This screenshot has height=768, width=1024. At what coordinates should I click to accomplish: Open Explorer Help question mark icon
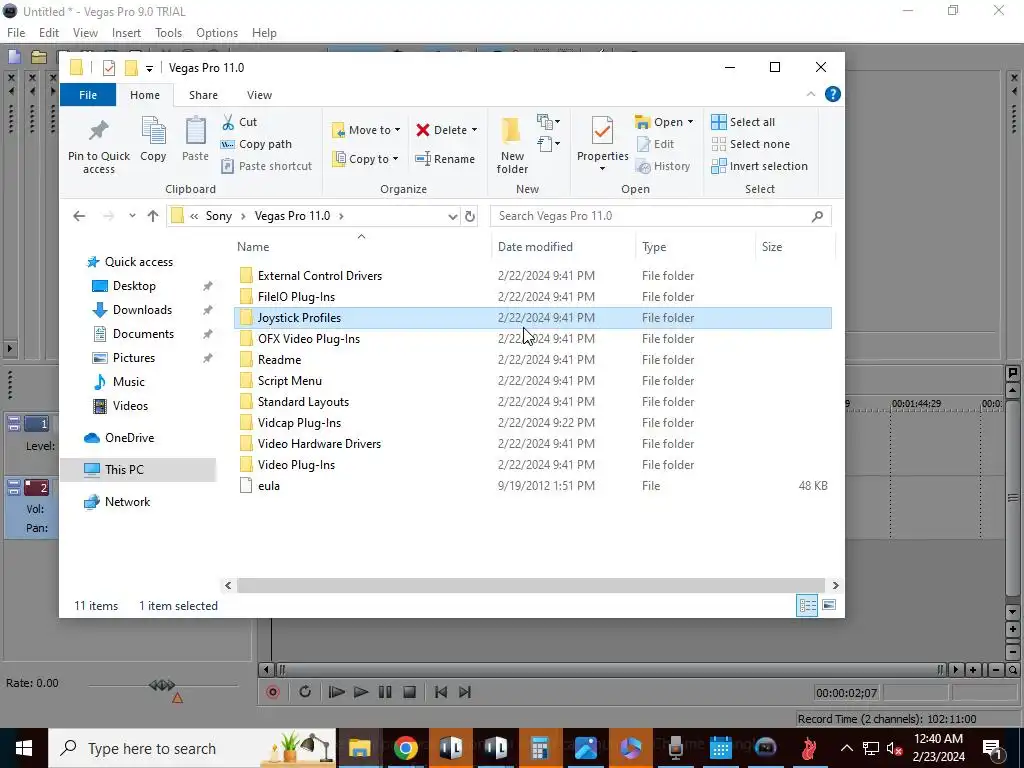point(833,94)
